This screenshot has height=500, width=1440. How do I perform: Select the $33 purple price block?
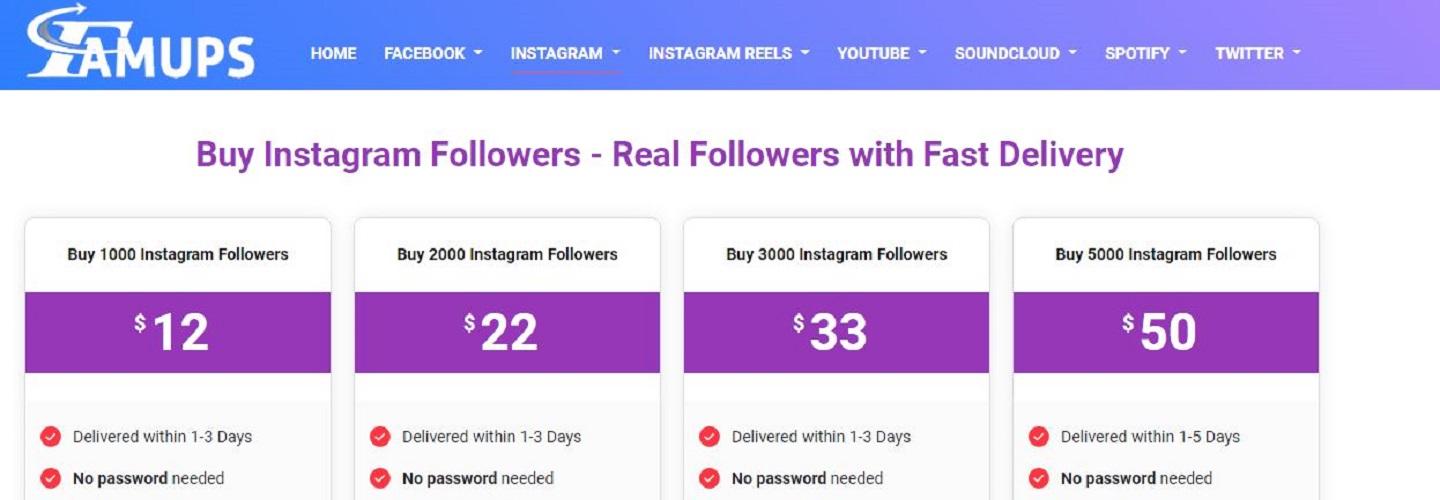point(836,332)
